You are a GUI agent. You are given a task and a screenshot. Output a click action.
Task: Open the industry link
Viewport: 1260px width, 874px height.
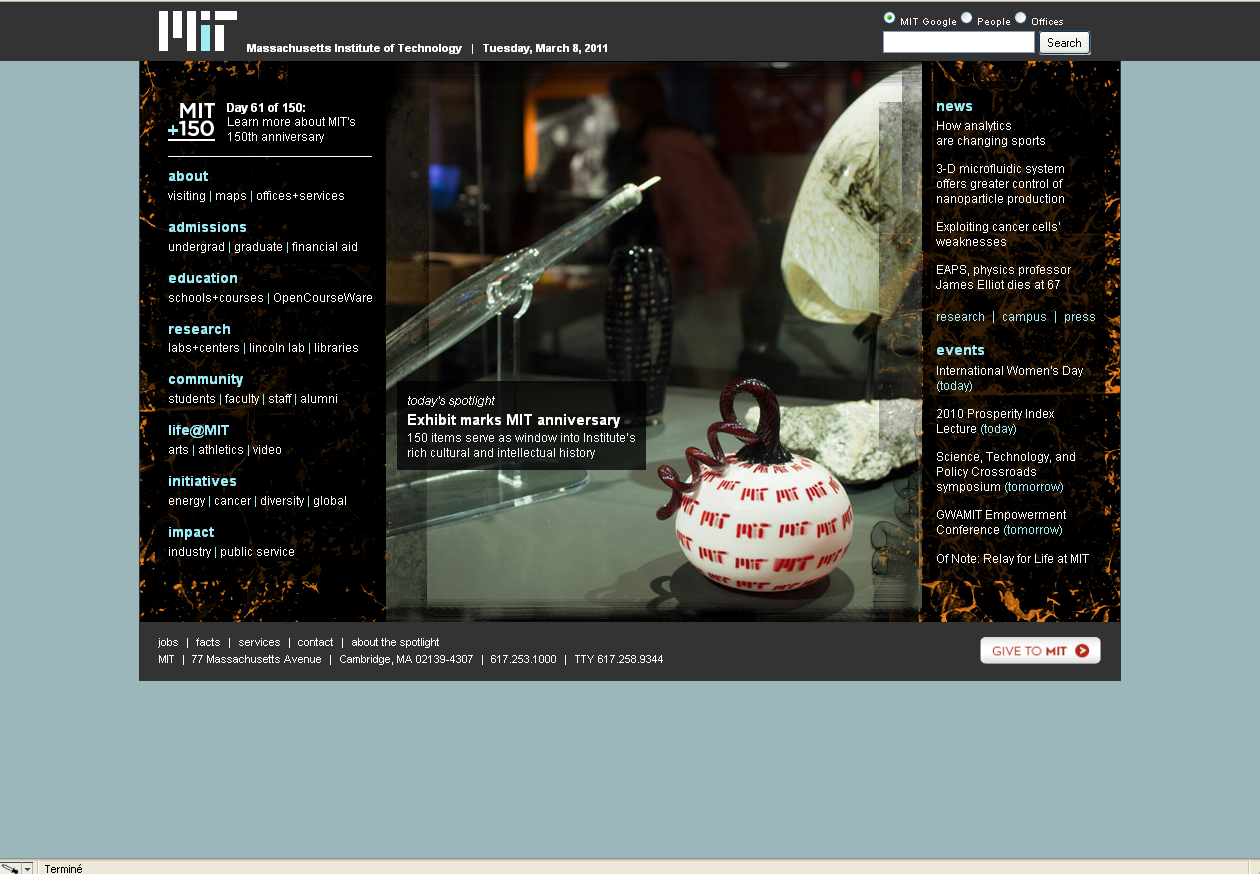(x=190, y=552)
